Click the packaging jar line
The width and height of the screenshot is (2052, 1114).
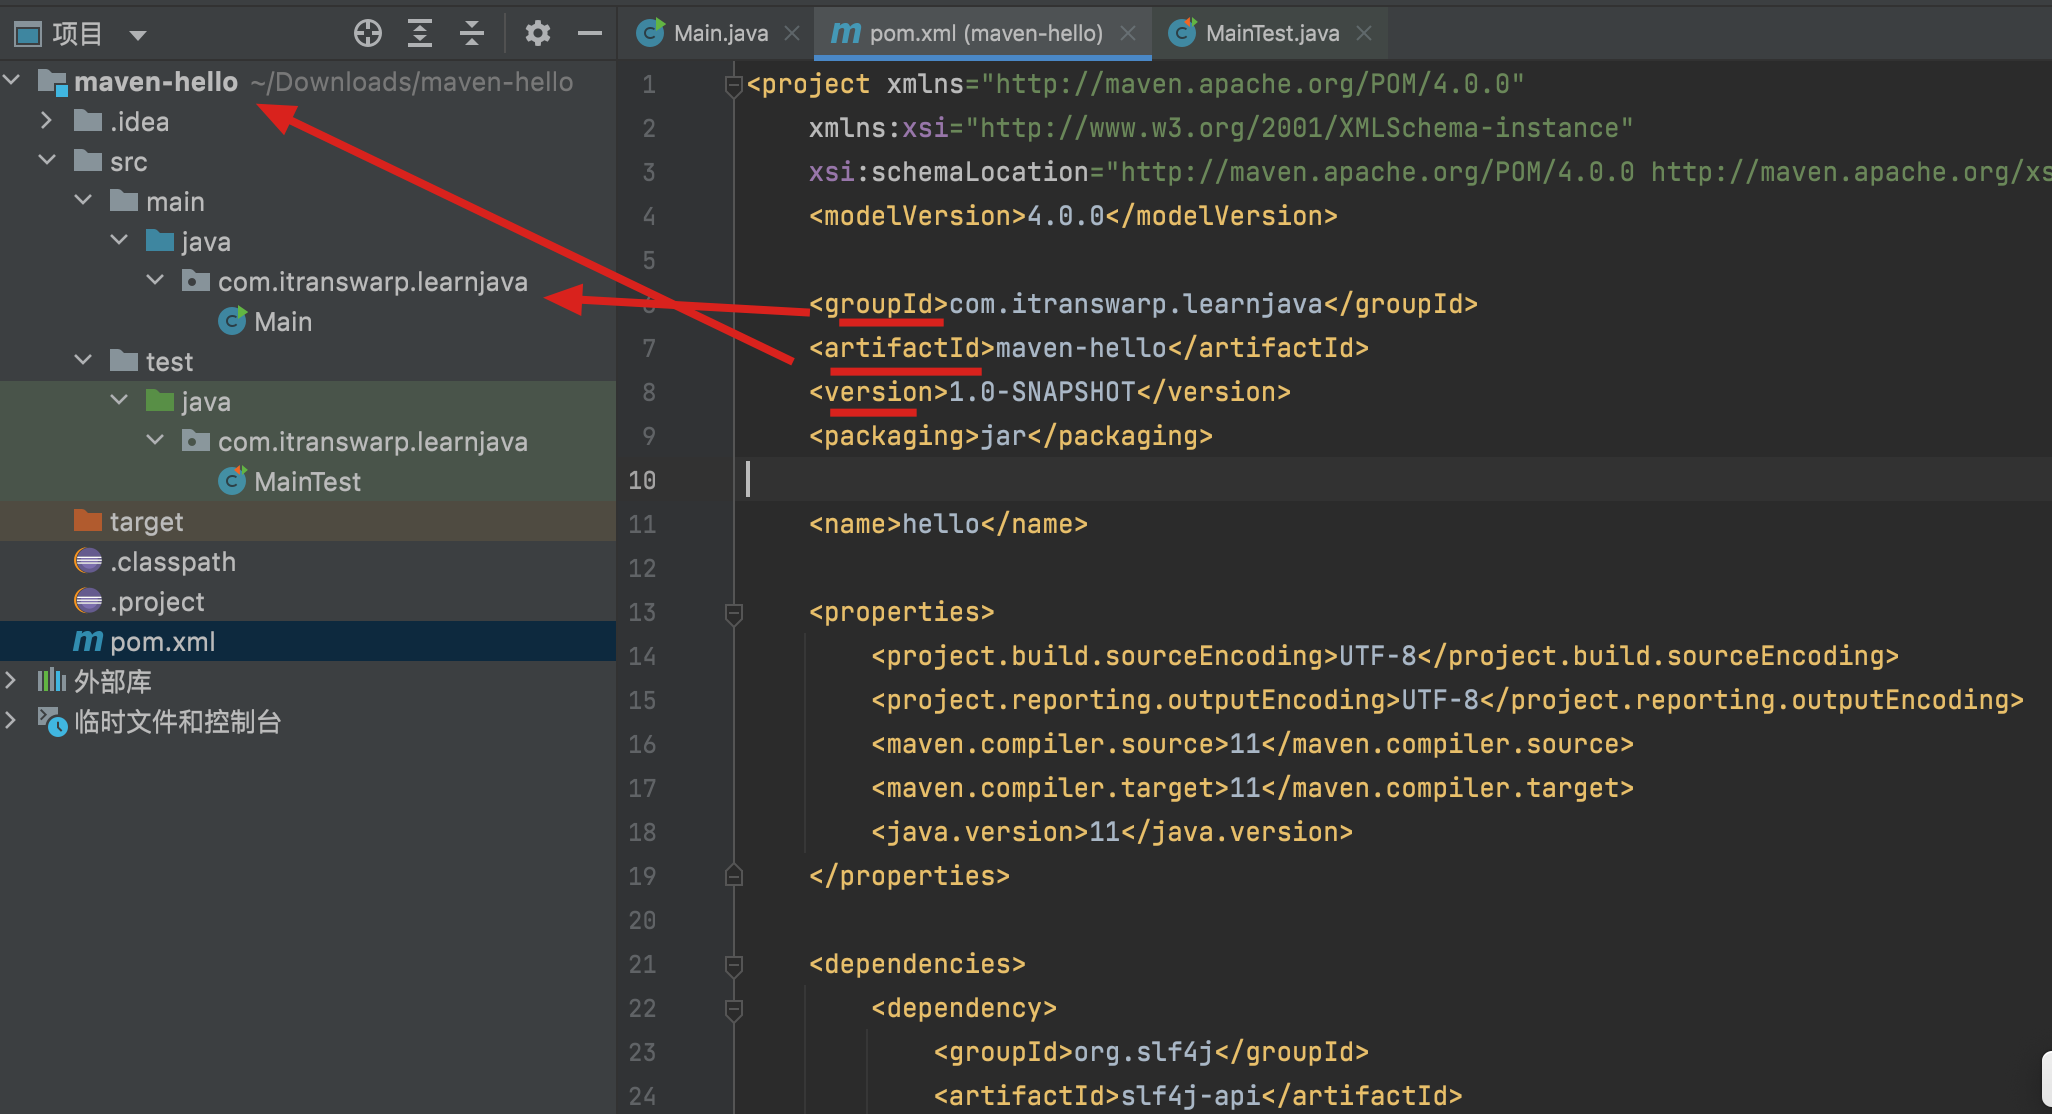coord(1010,436)
